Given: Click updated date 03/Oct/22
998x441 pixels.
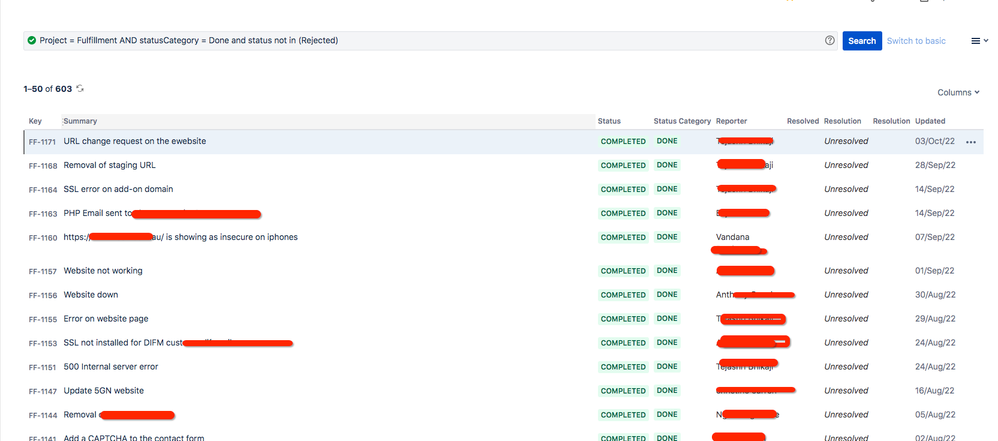Looking at the screenshot, I should tap(935, 141).
